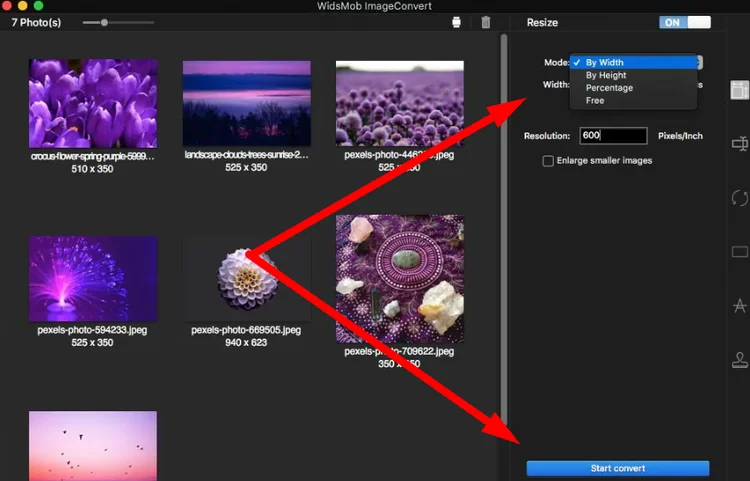This screenshot has width=750, height=481.
Task: Click the trash icon to delete photos
Action: [x=486, y=22]
